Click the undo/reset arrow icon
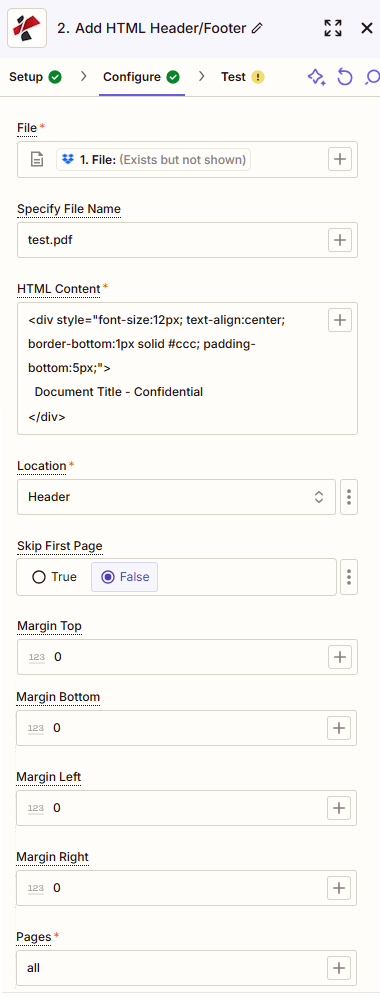Image resolution: width=380 pixels, height=1008 pixels. point(345,77)
